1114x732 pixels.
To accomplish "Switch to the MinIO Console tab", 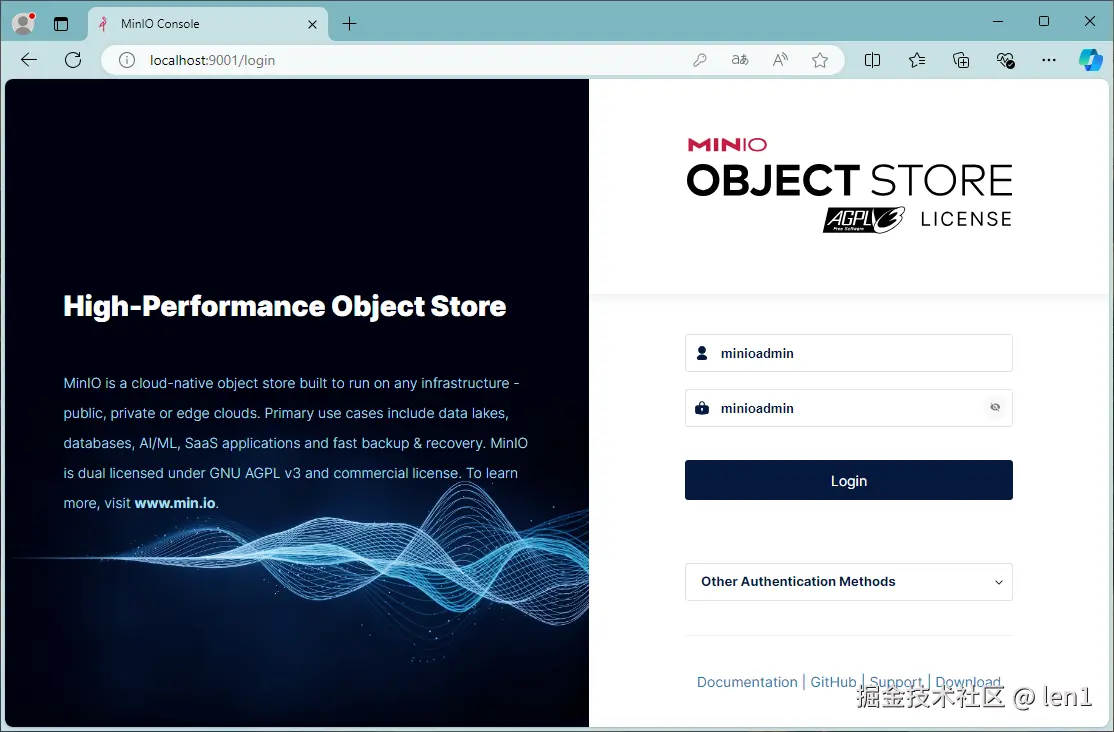I will click(x=208, y=24).
